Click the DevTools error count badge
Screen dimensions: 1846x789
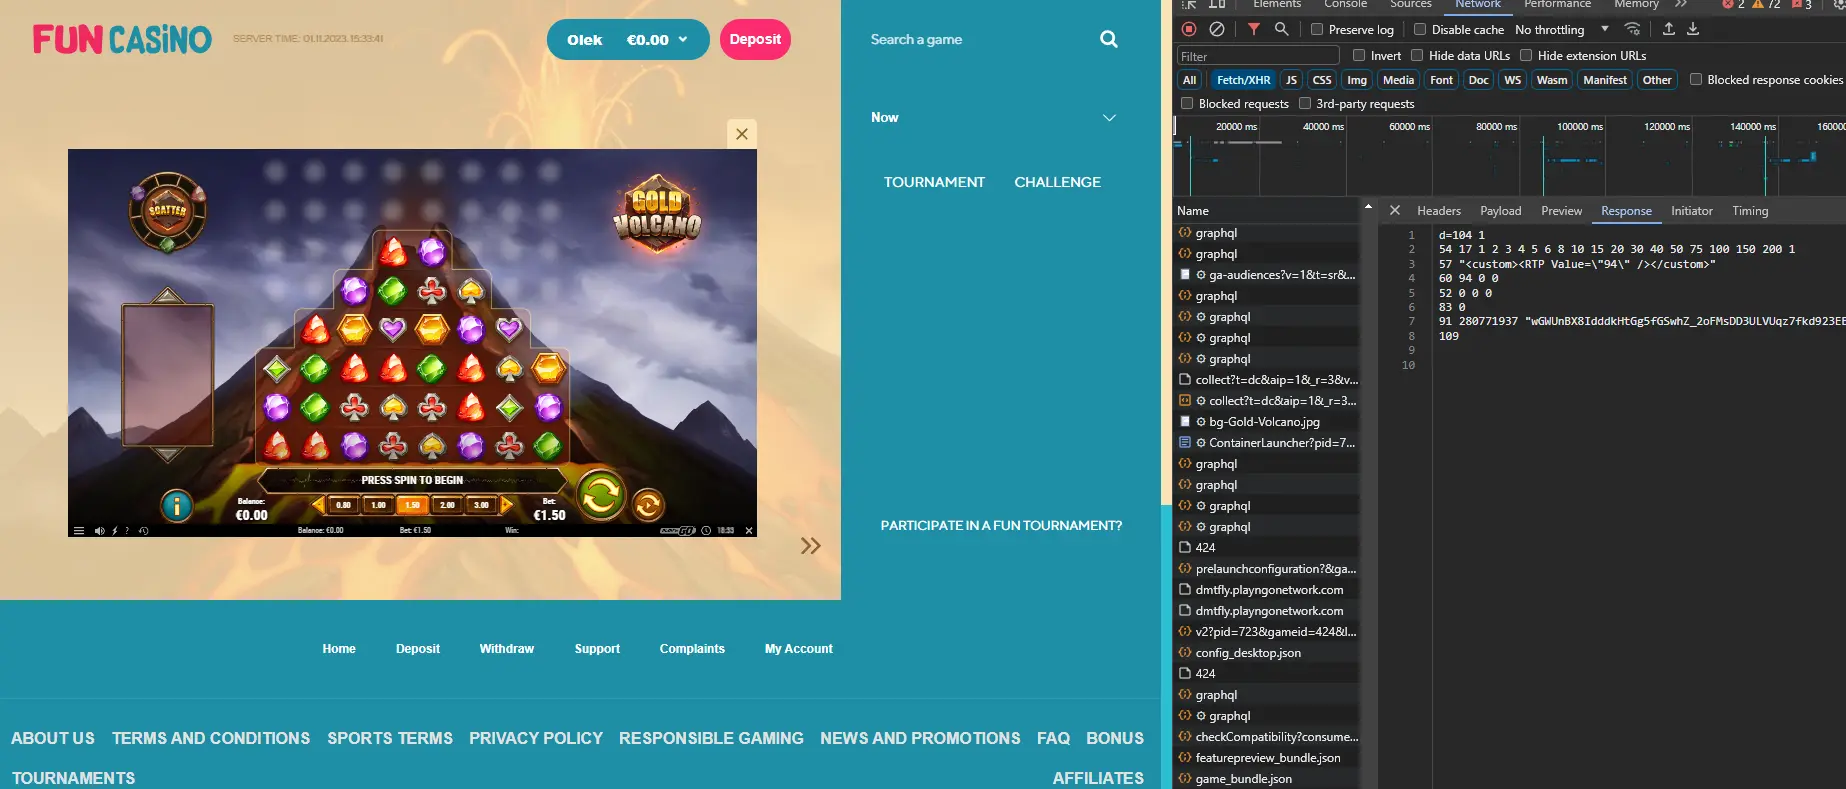pyautogui.click(x=1733, y=4)
